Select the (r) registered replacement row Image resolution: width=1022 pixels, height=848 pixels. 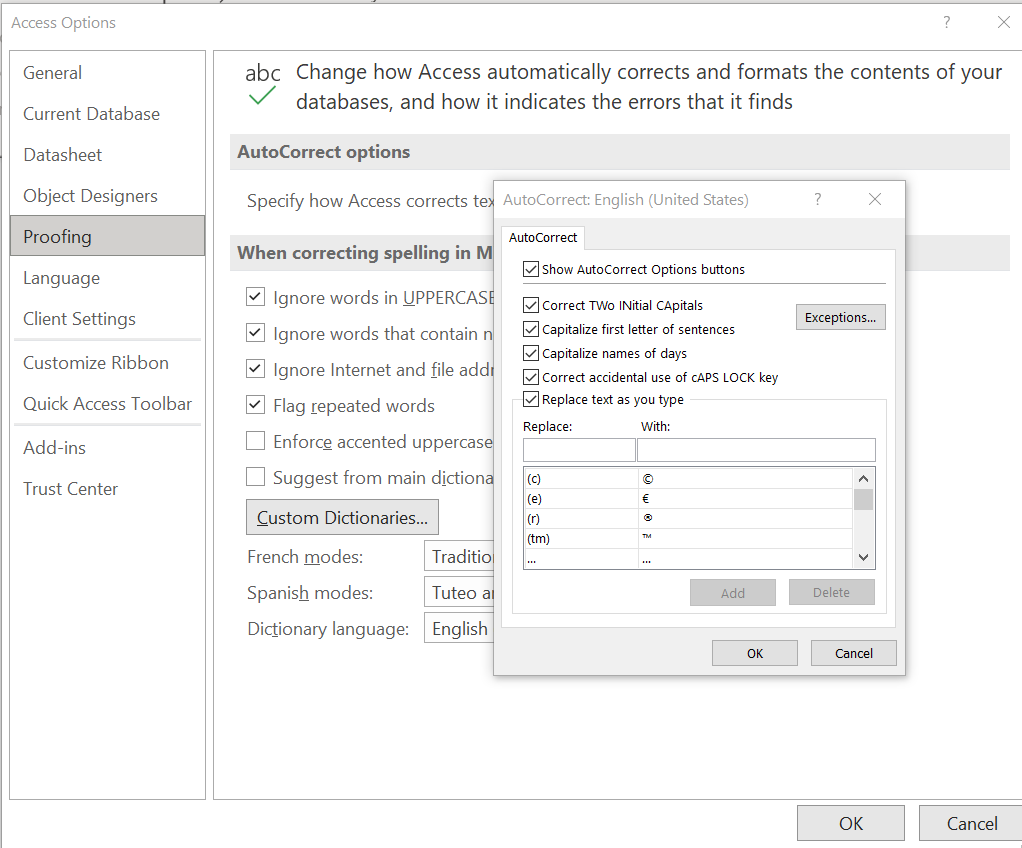[688, 519]
